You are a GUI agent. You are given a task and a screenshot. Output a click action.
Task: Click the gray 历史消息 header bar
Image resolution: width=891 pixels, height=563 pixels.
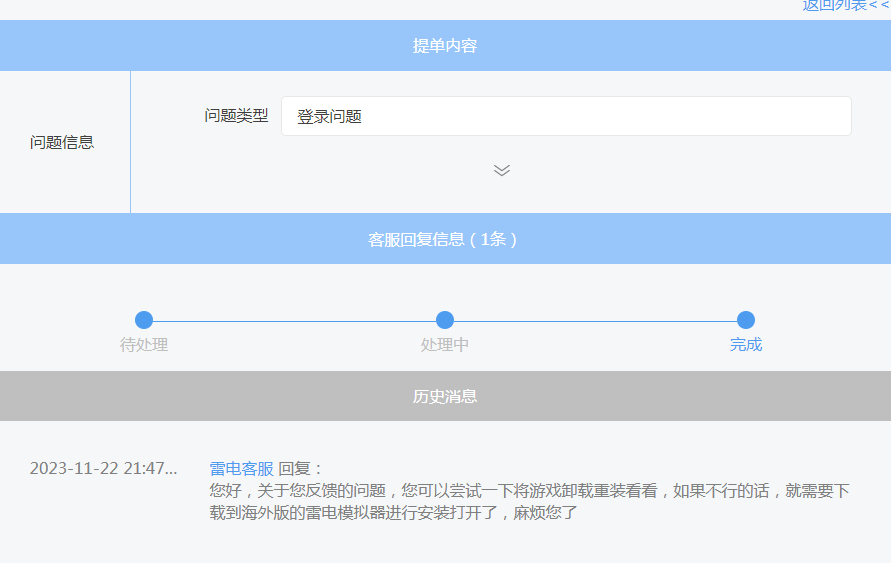tap(445, 396)
